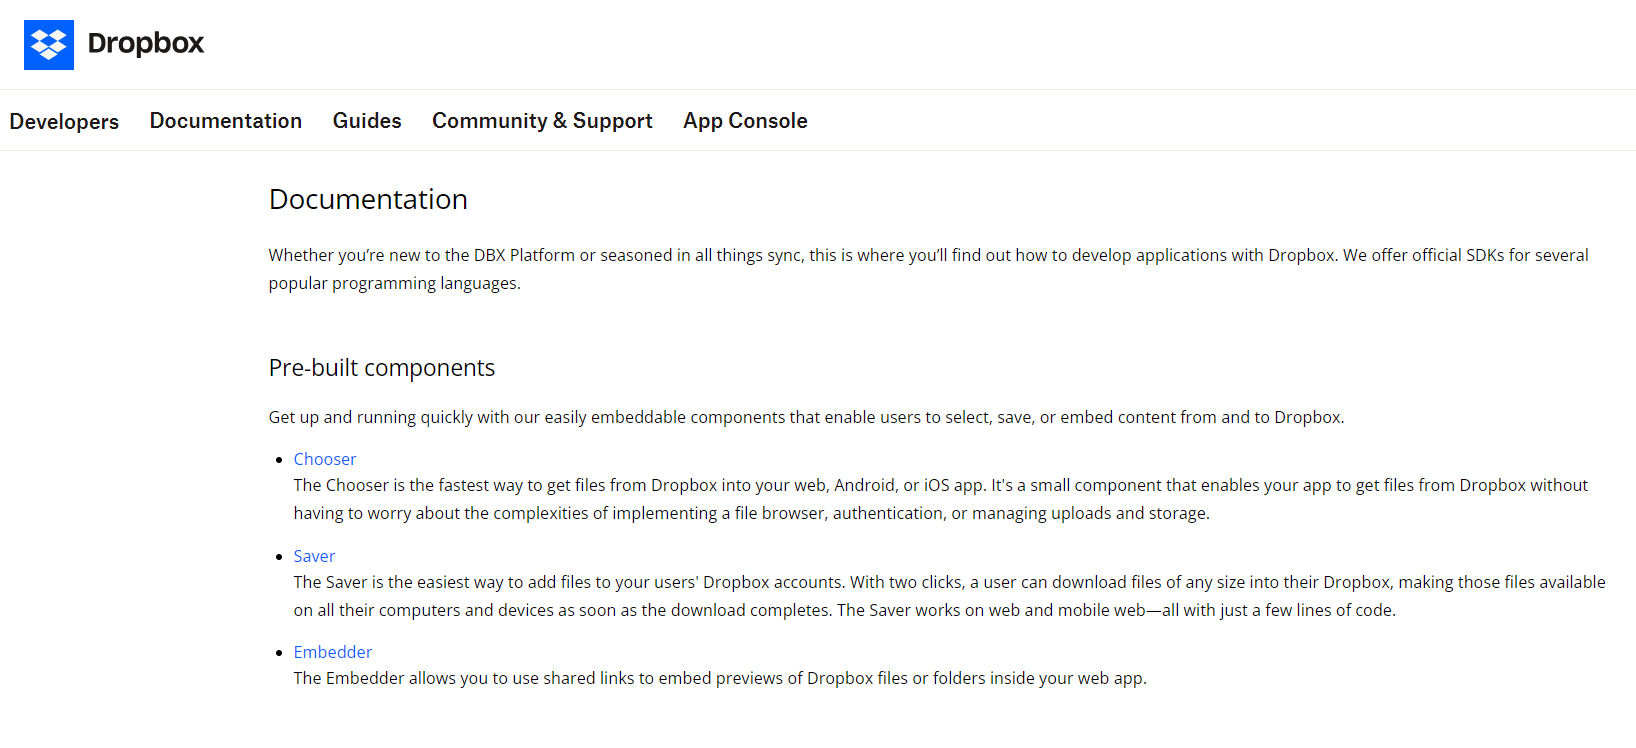This screenshot has width=1636, height=748.
Task: Click the blue Dropbox logo icon
Action: tap(49, 45)
